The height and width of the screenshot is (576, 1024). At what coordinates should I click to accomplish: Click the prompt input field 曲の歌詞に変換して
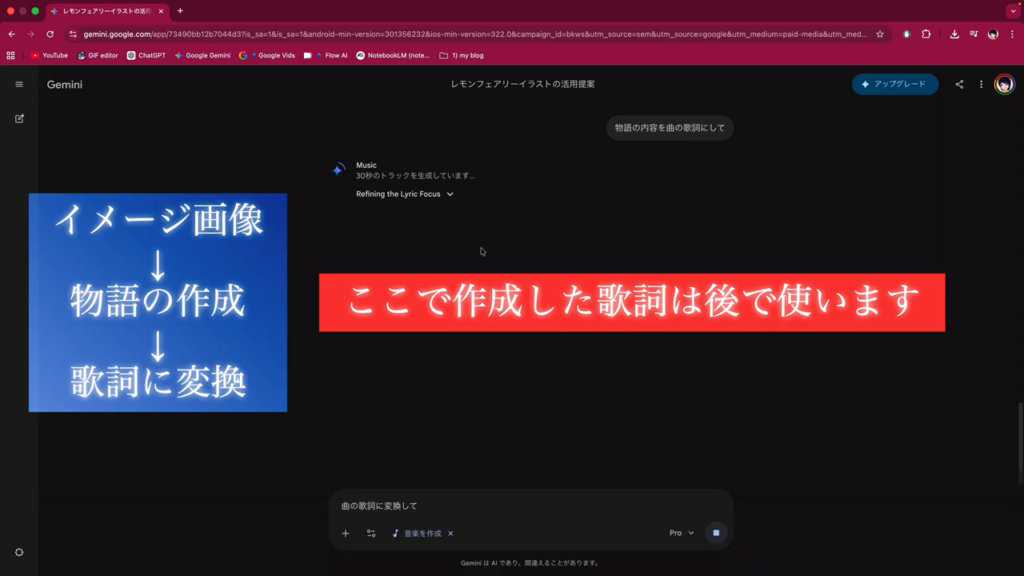coord(520,506)
